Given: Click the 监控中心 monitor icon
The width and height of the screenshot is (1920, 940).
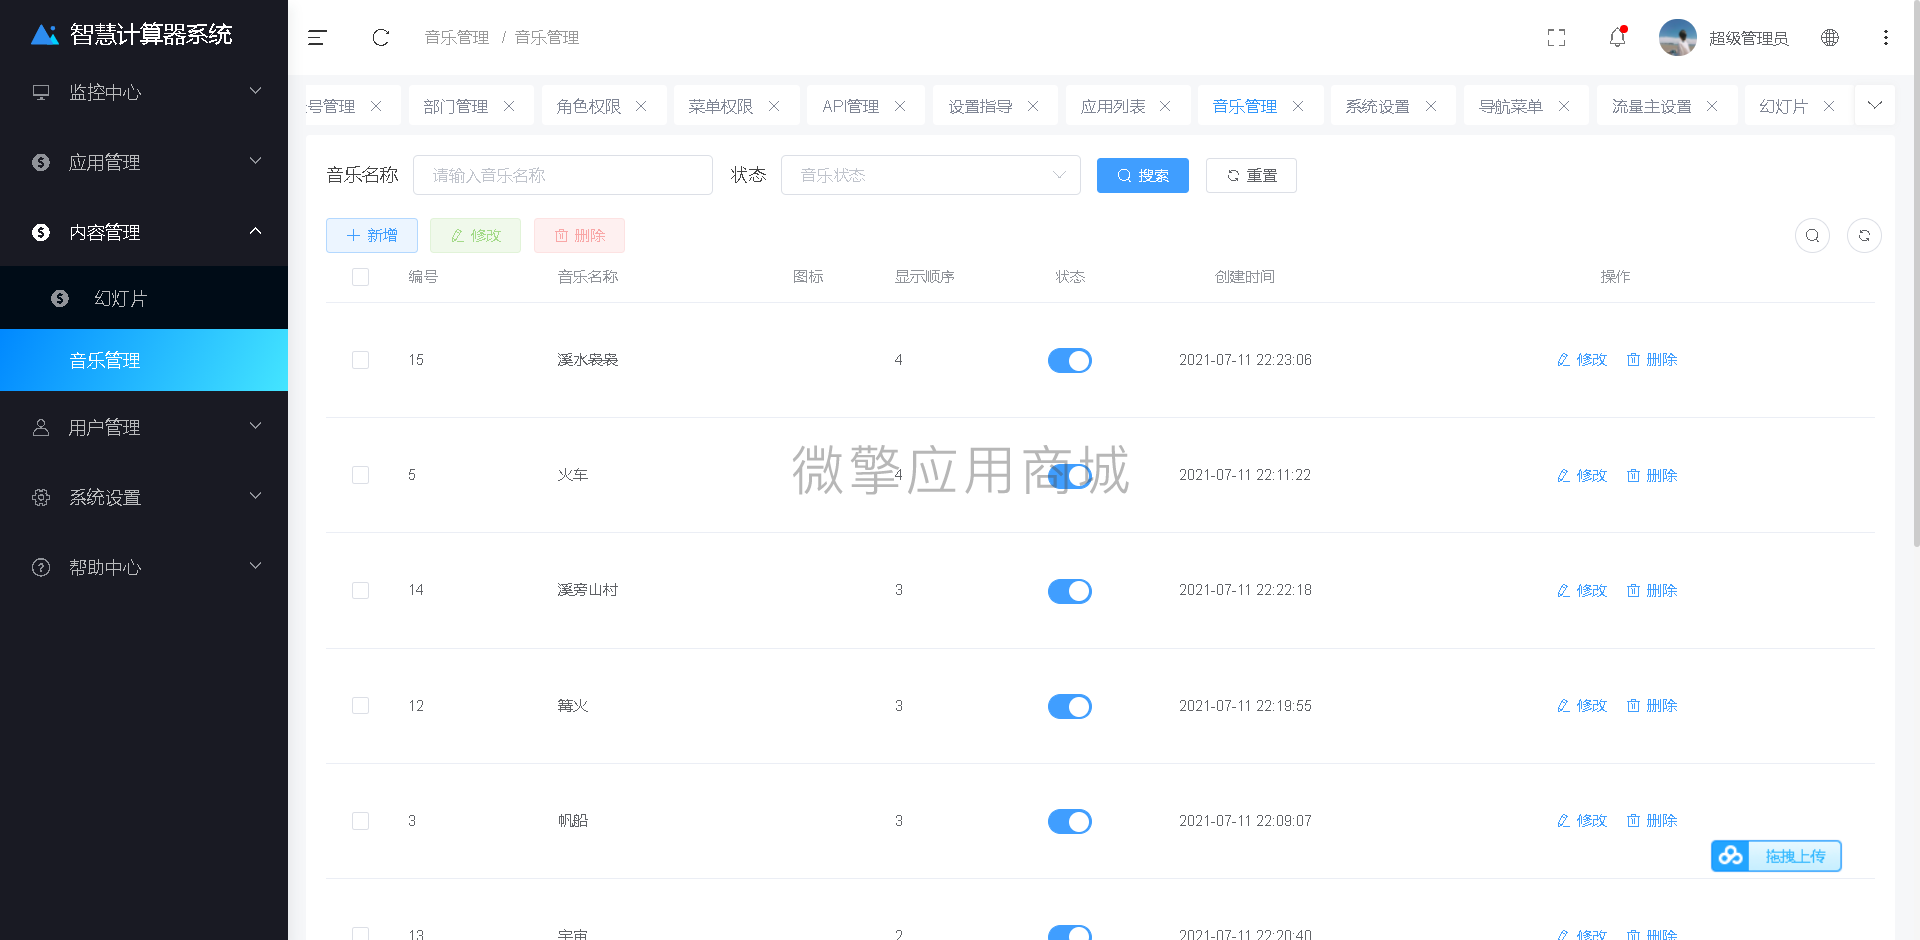Looking at the screenshot, I should click(41, 92).
